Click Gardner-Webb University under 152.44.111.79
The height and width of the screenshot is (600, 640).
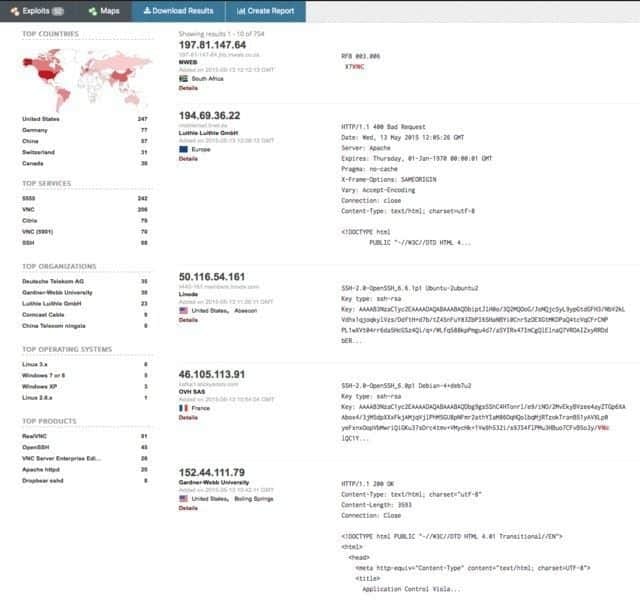click(x=214, y=482)
